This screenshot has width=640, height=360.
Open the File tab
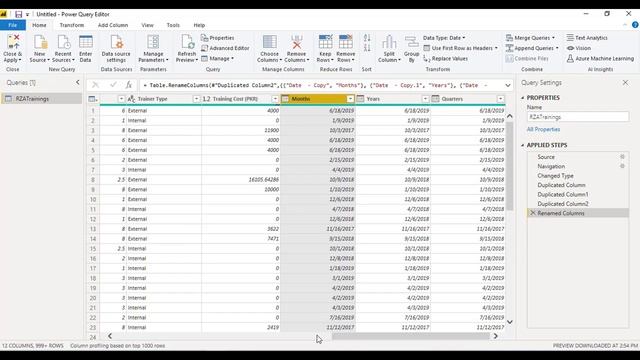point(13,25)
